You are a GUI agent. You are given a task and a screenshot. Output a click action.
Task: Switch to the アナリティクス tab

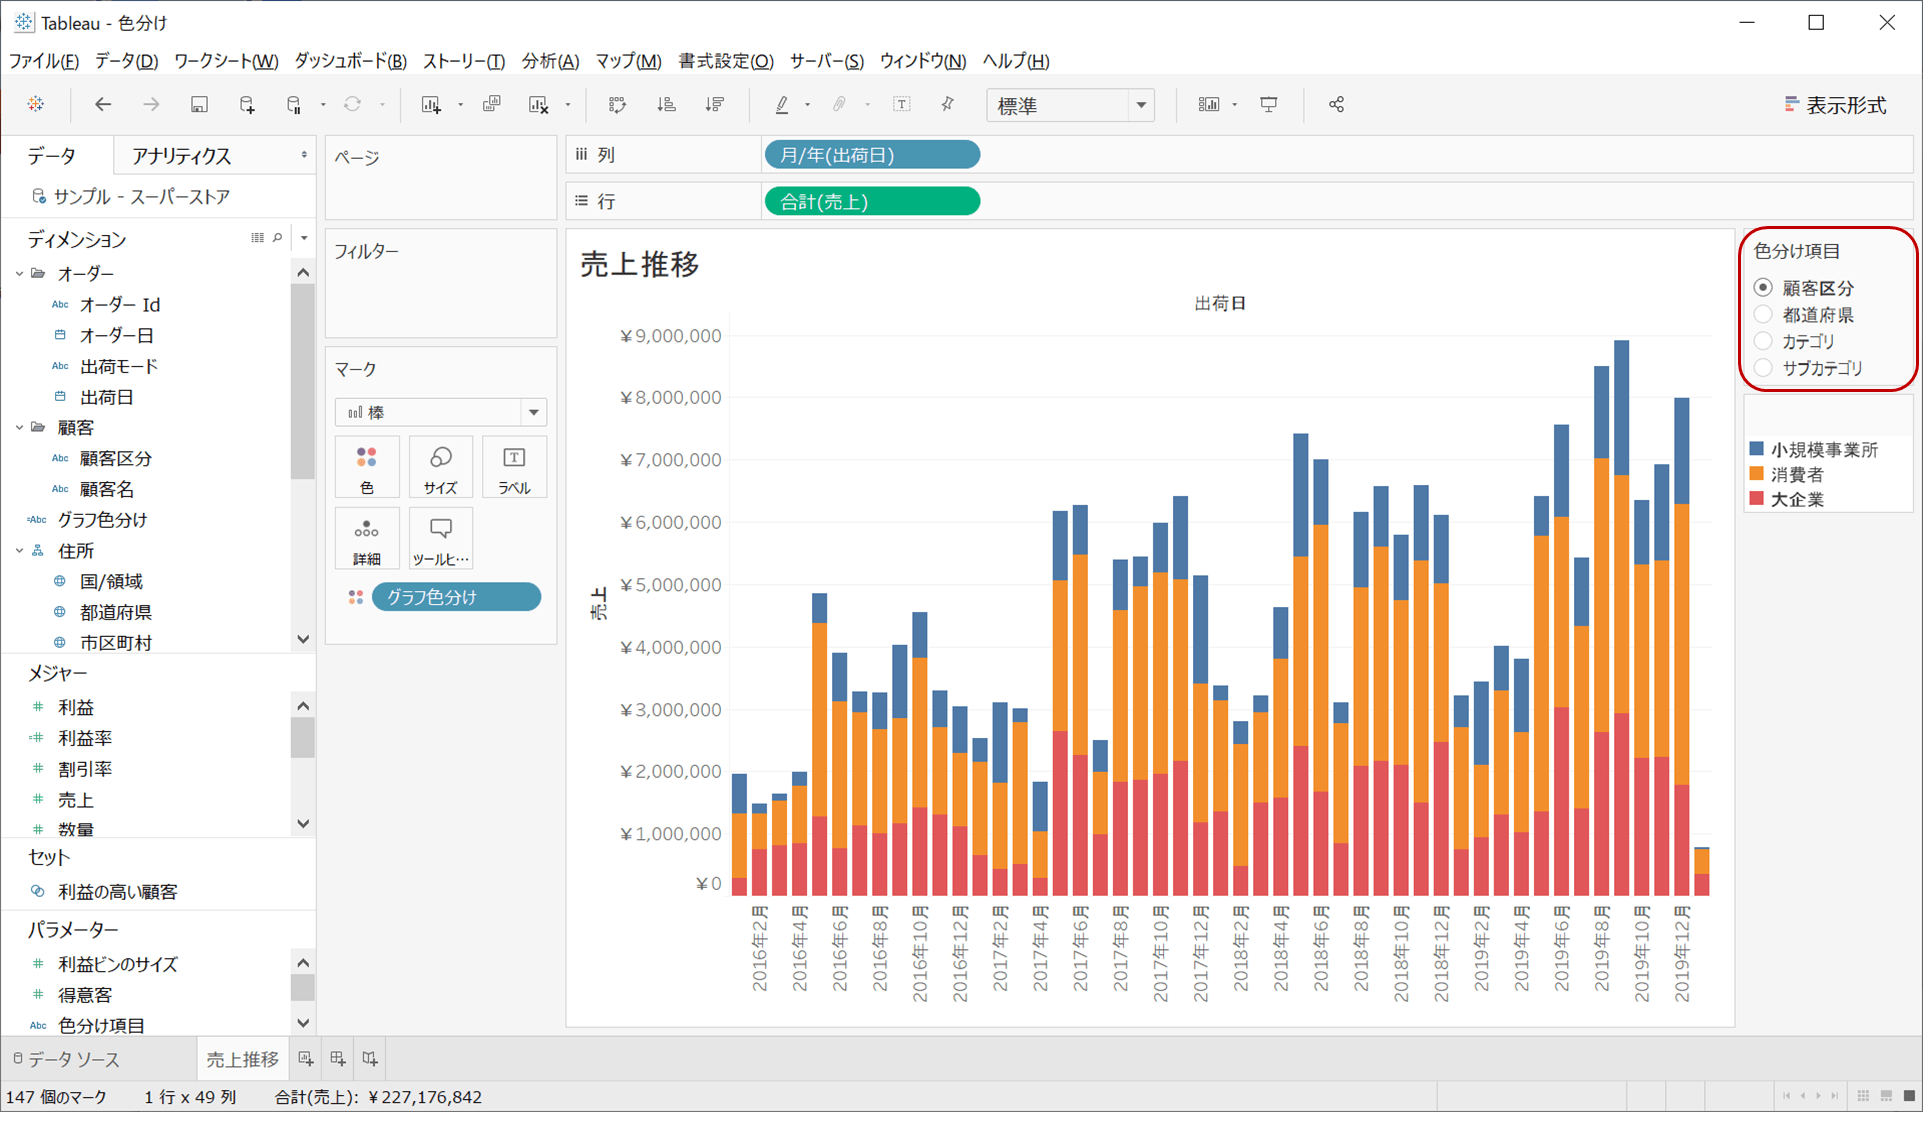point(181,155)
